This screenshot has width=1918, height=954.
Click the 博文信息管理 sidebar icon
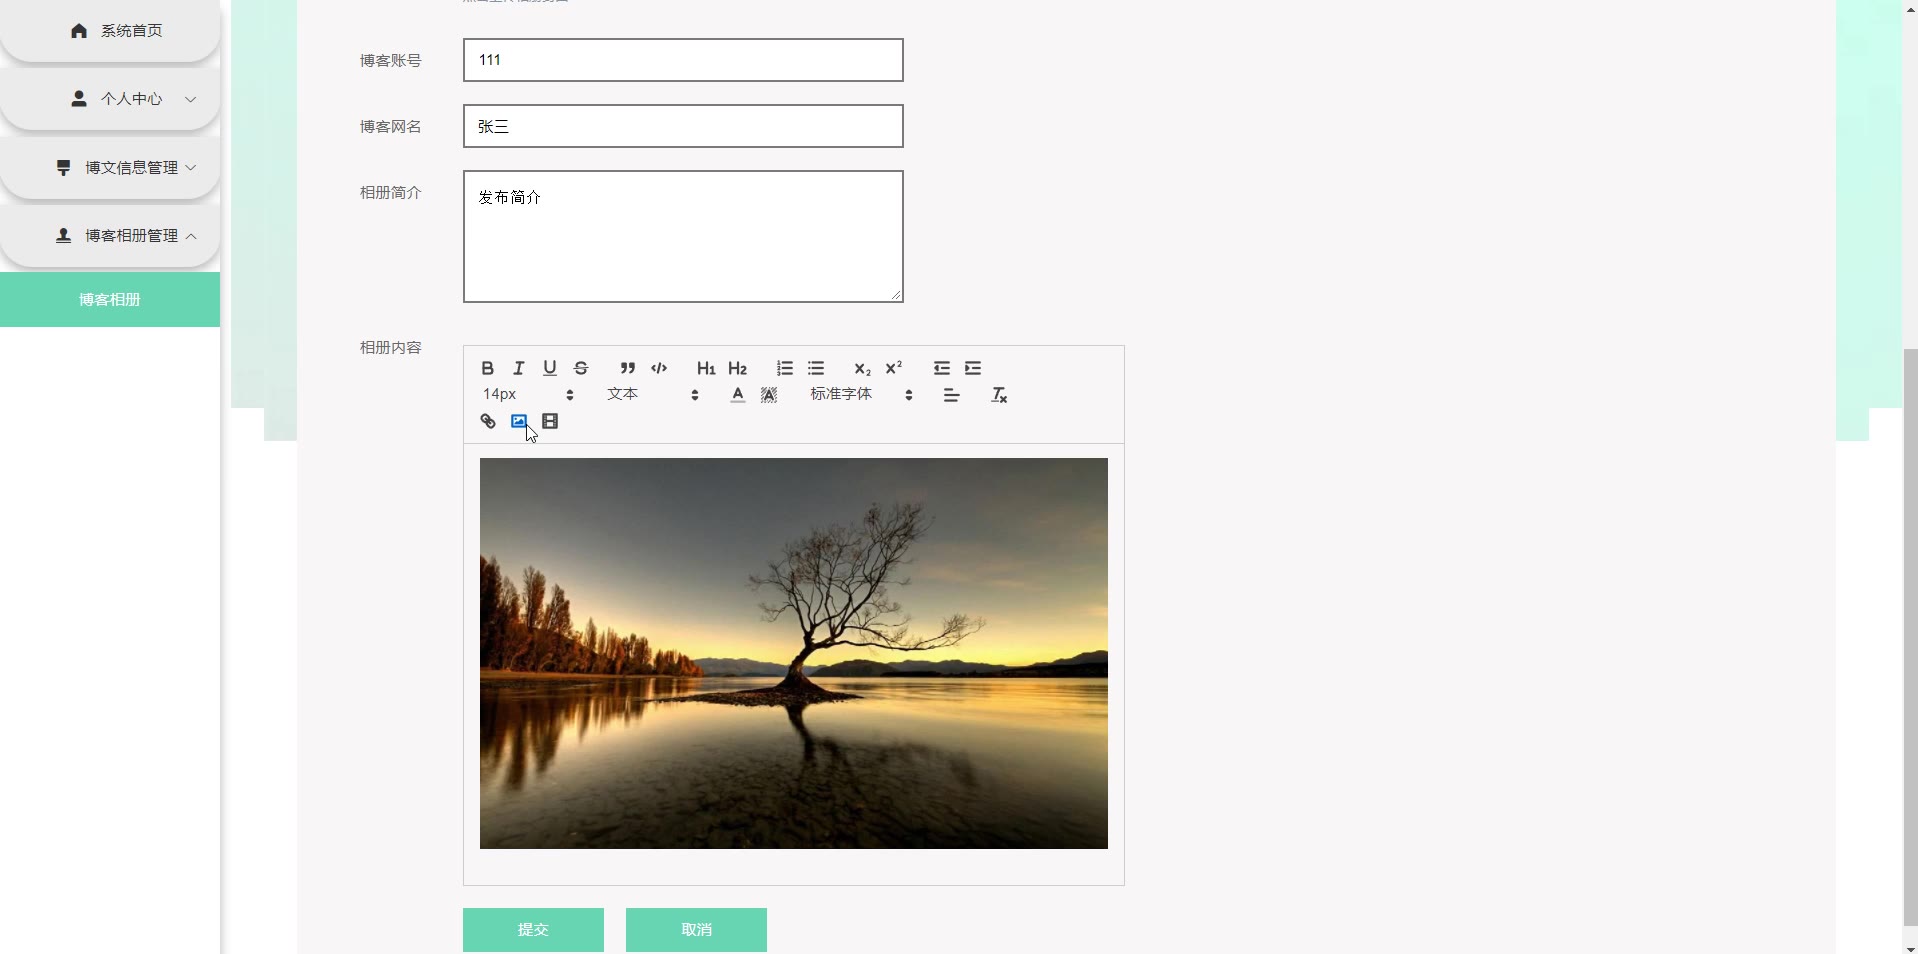pyautogui.click(x=63, y=167)
